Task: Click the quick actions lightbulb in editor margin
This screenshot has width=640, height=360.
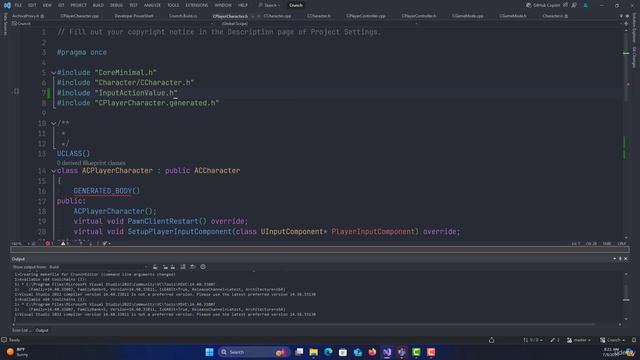Action: tap(16, 91)
